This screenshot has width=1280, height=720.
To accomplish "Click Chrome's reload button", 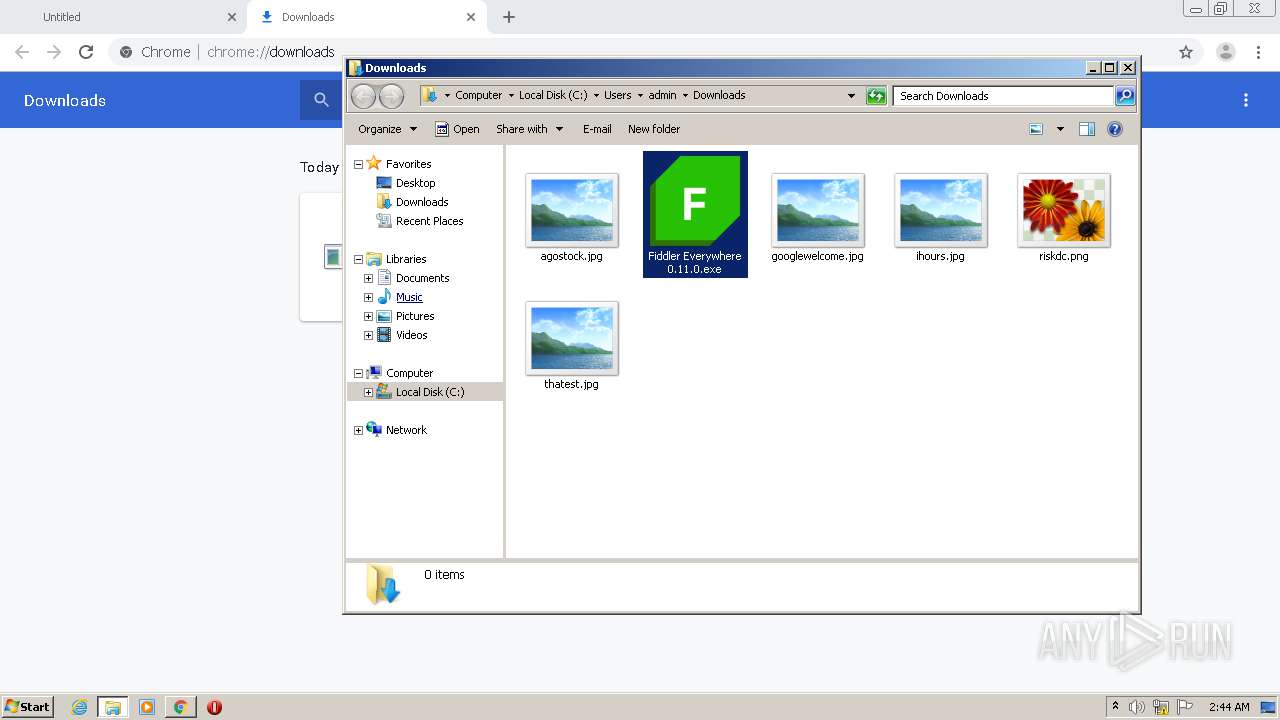I will point(86,52).
